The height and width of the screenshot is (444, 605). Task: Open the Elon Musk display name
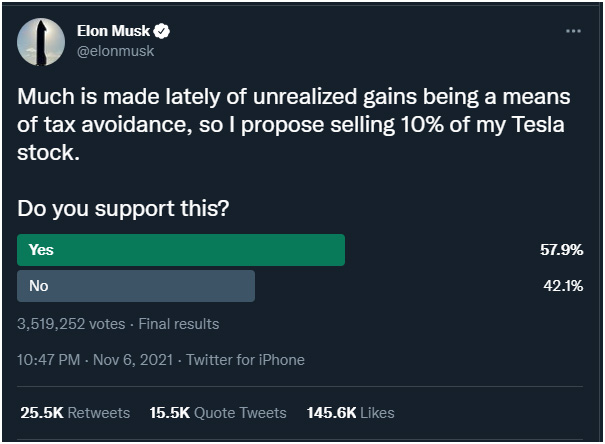tap(113, 31)
